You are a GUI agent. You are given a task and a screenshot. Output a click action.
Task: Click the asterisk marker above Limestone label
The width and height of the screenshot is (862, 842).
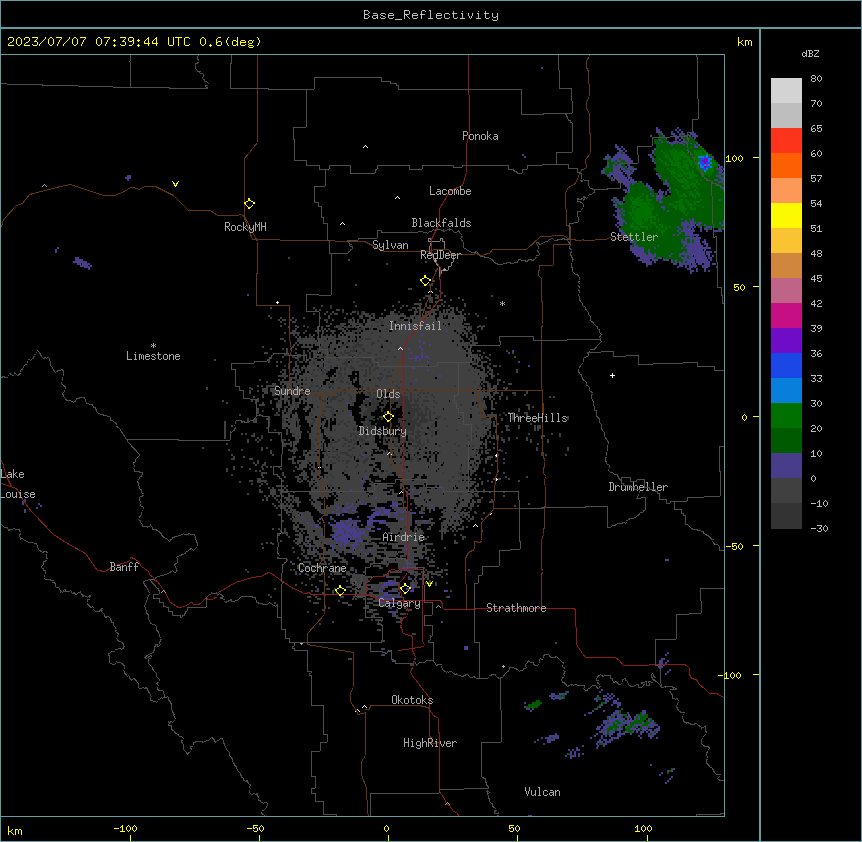[x=153, y=346]
